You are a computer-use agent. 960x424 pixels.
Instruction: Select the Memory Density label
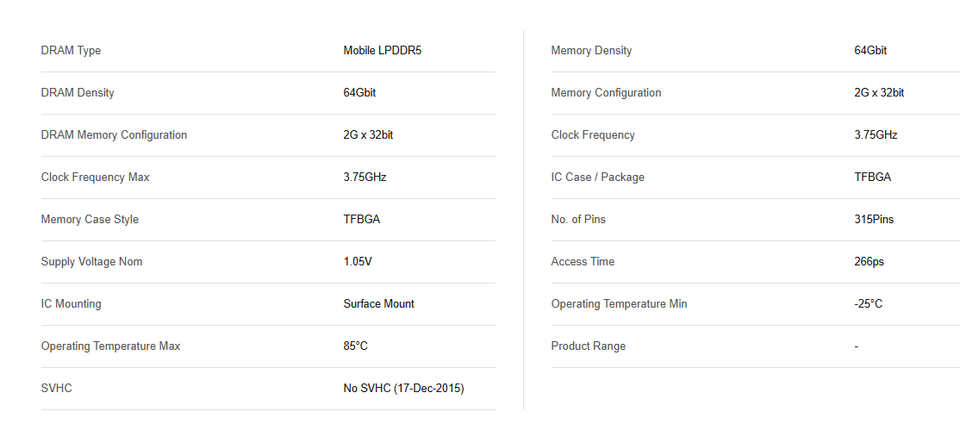pyautogui.click(x=591, y=51)
